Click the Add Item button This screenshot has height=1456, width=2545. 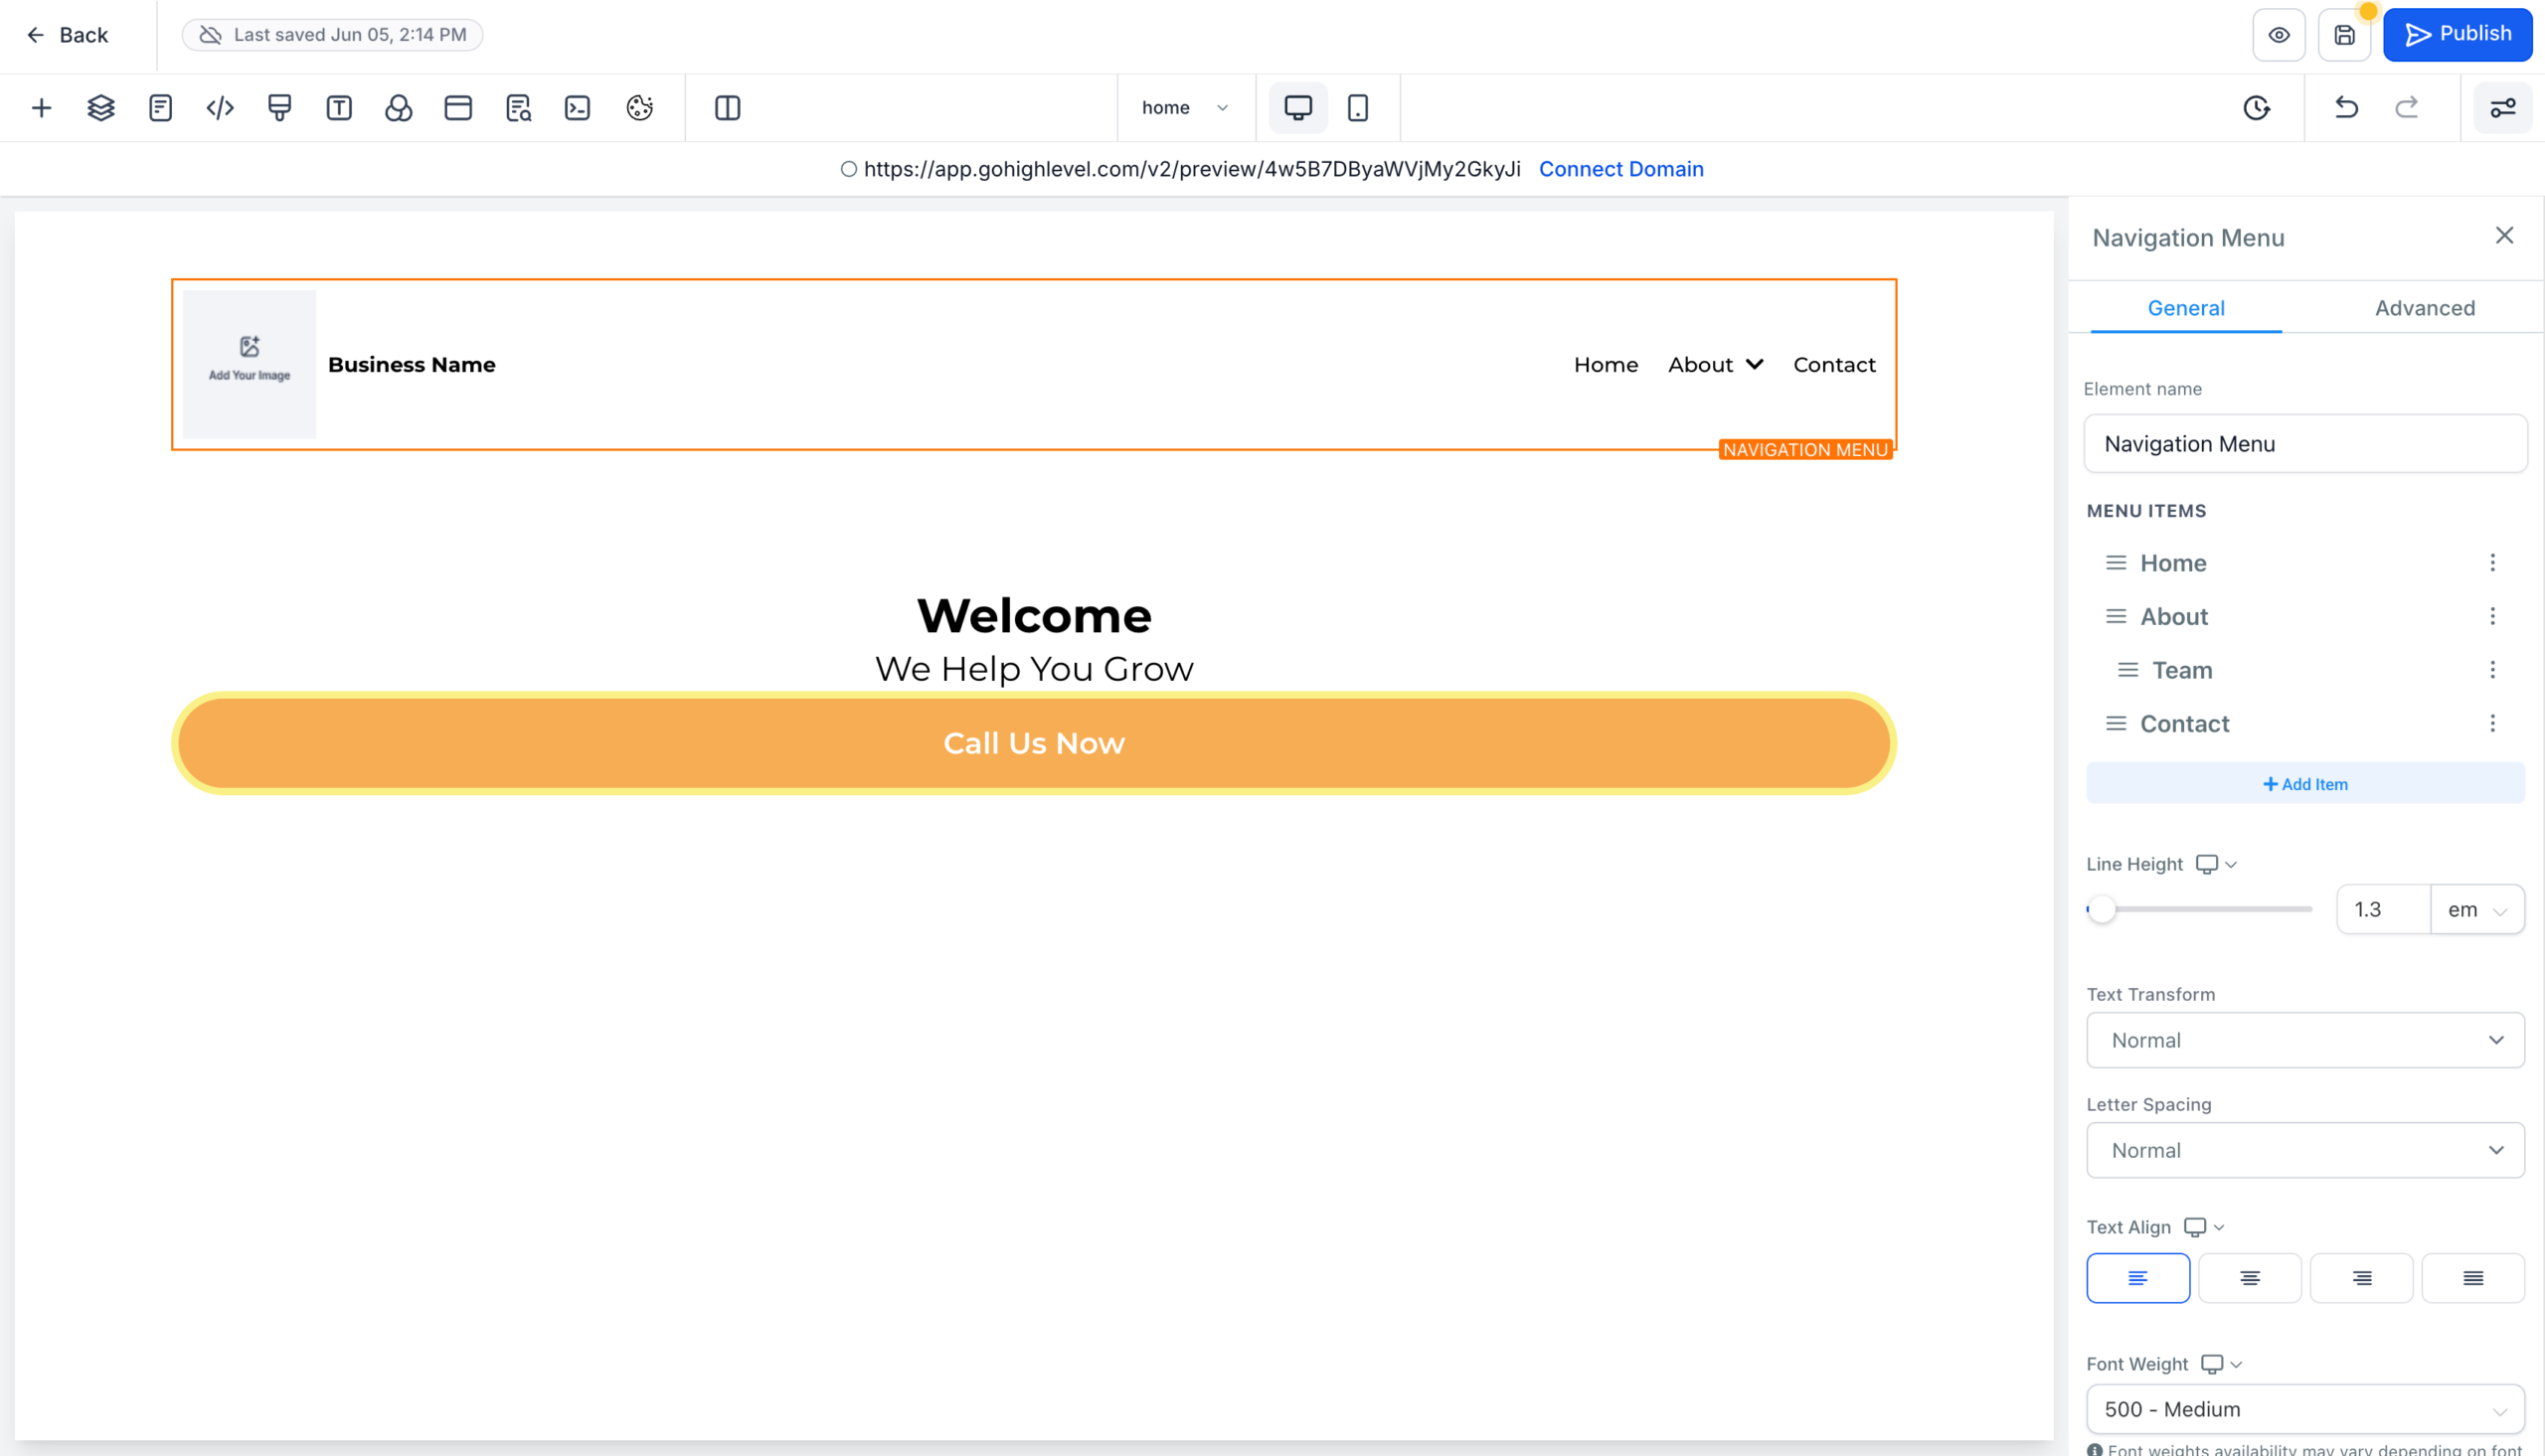[x=2304, y=783]
